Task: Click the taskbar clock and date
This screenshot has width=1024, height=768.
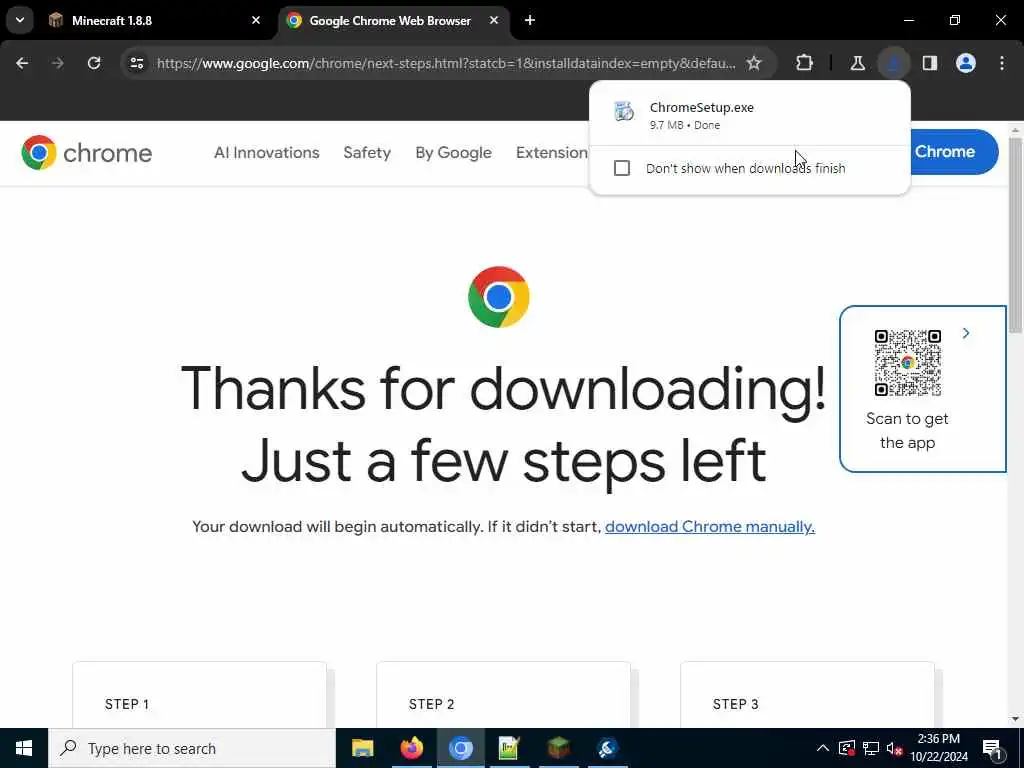Action: pos(938,748)
